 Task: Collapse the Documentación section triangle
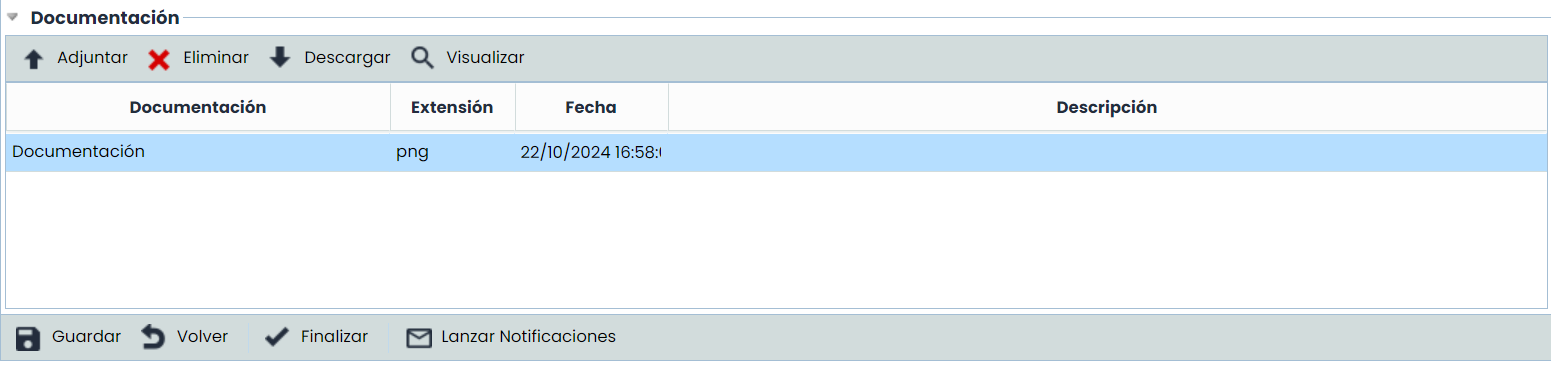point(13,17)
